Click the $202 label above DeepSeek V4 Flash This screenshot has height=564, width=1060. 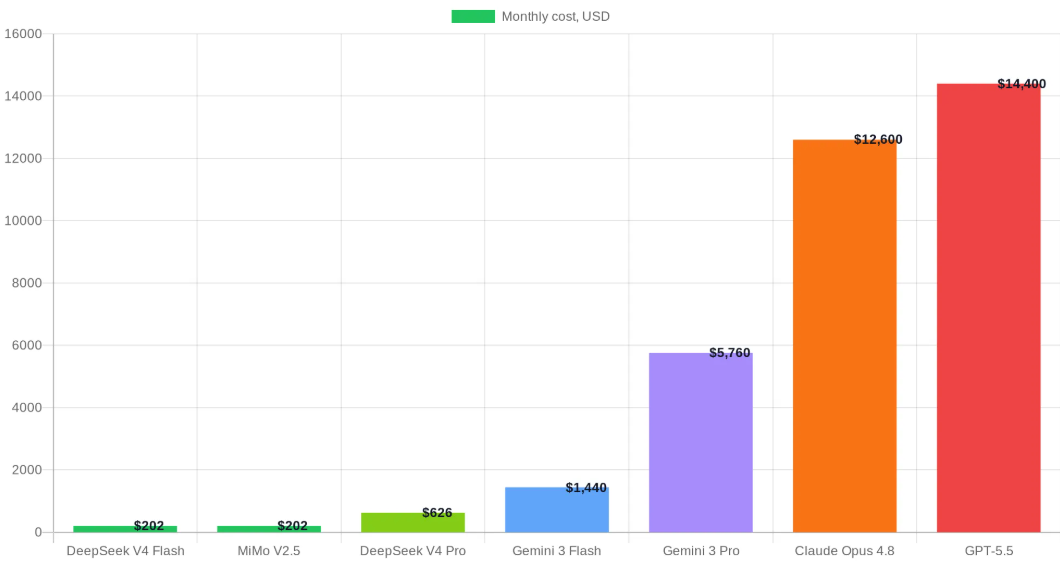coord(149,525)
